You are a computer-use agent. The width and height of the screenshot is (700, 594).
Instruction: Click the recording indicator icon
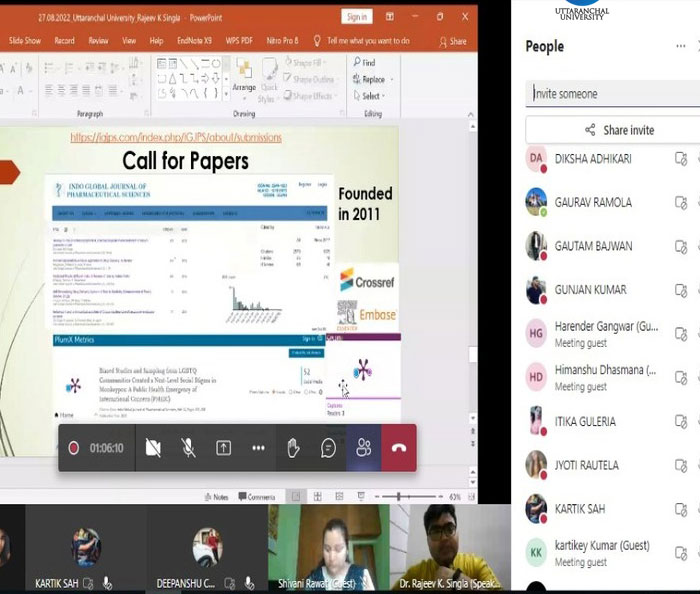[73, 448]
